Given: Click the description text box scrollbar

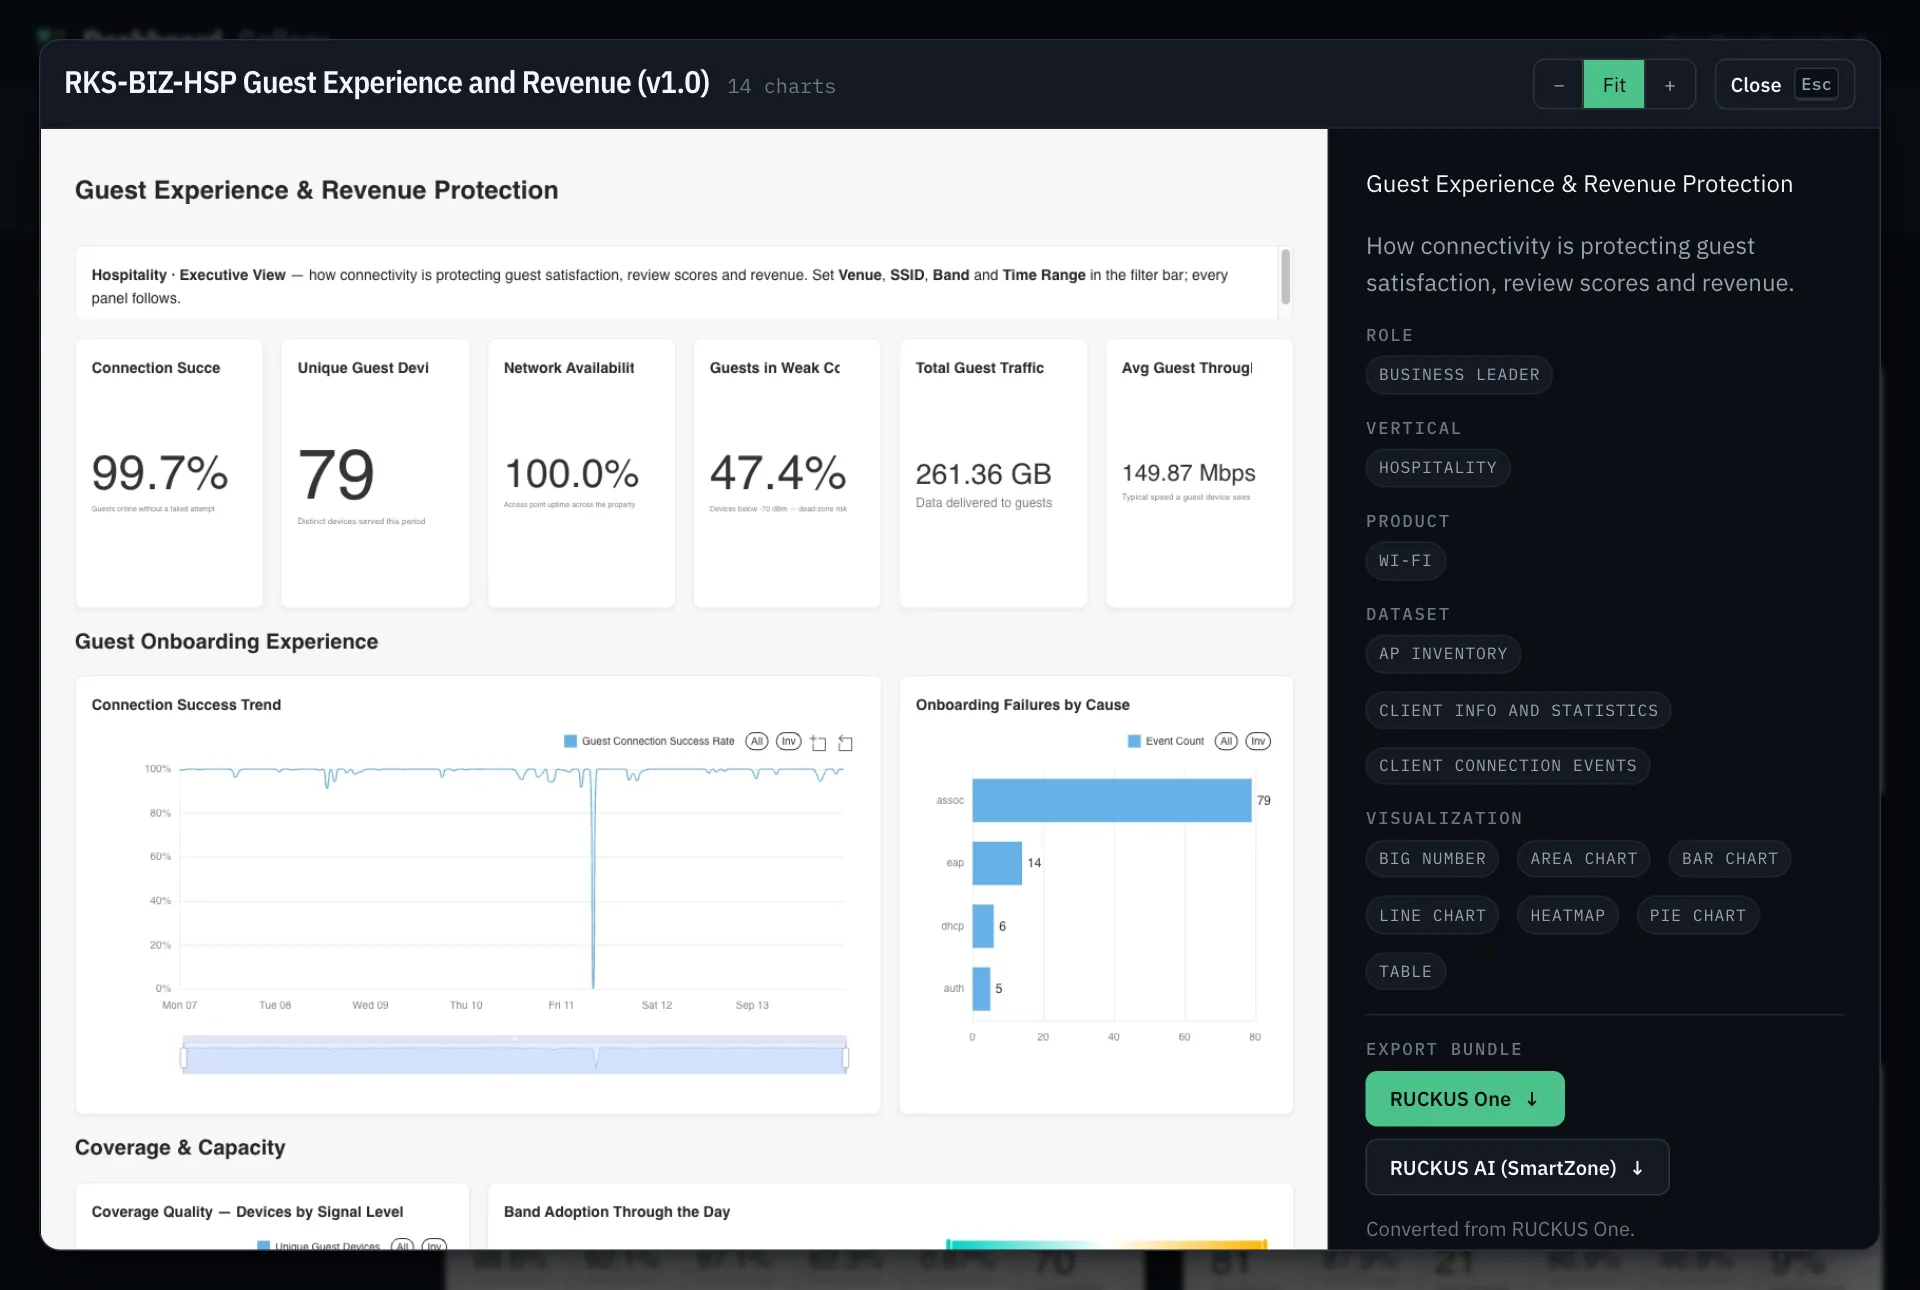Looking at the screenshot, I should pos(1285,276).
